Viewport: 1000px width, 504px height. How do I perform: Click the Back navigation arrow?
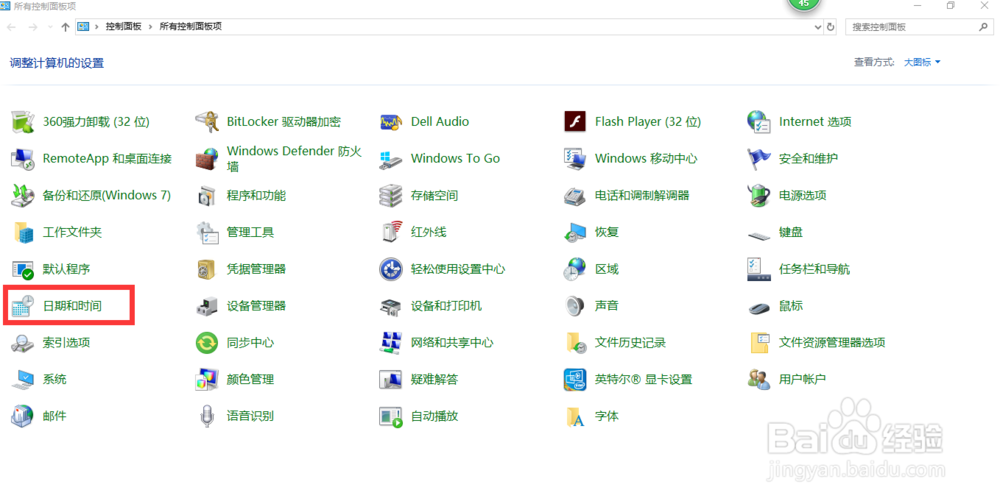[11, 27]
